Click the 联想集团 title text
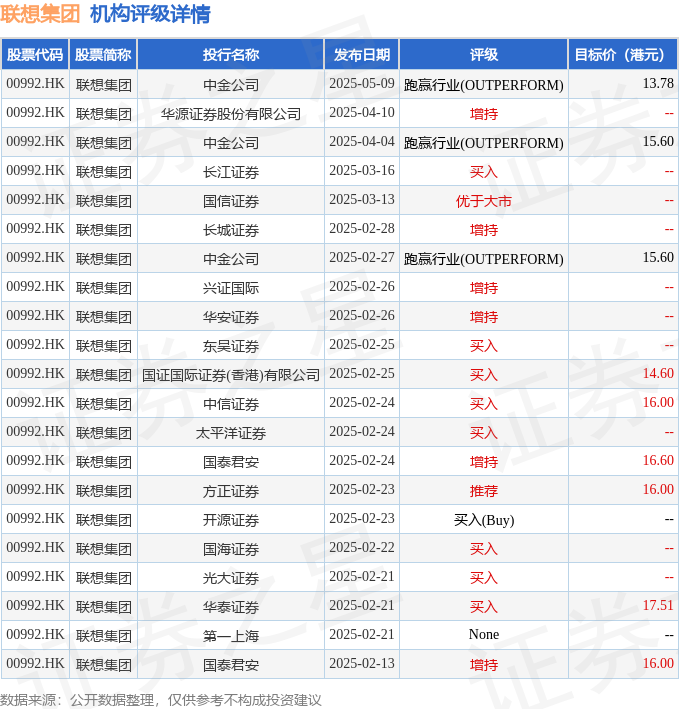Image resolution: width=679 pixels, height=709 pixels. pos(40,14)
